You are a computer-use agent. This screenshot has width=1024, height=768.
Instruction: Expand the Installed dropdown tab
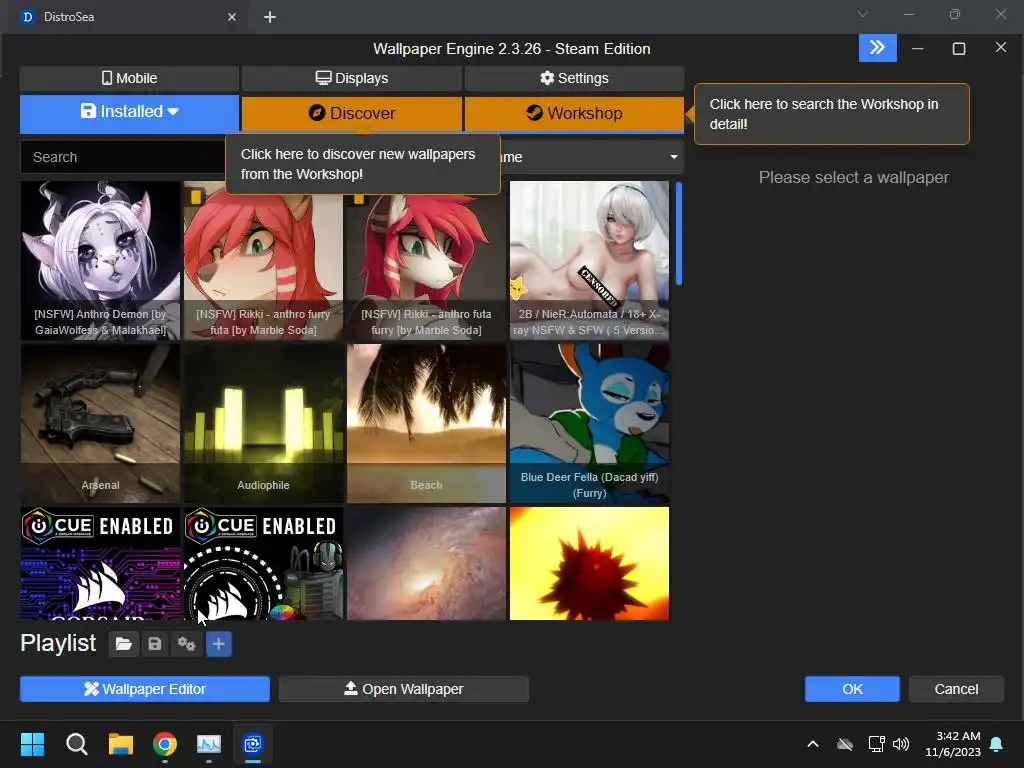[x=129, y=112]
